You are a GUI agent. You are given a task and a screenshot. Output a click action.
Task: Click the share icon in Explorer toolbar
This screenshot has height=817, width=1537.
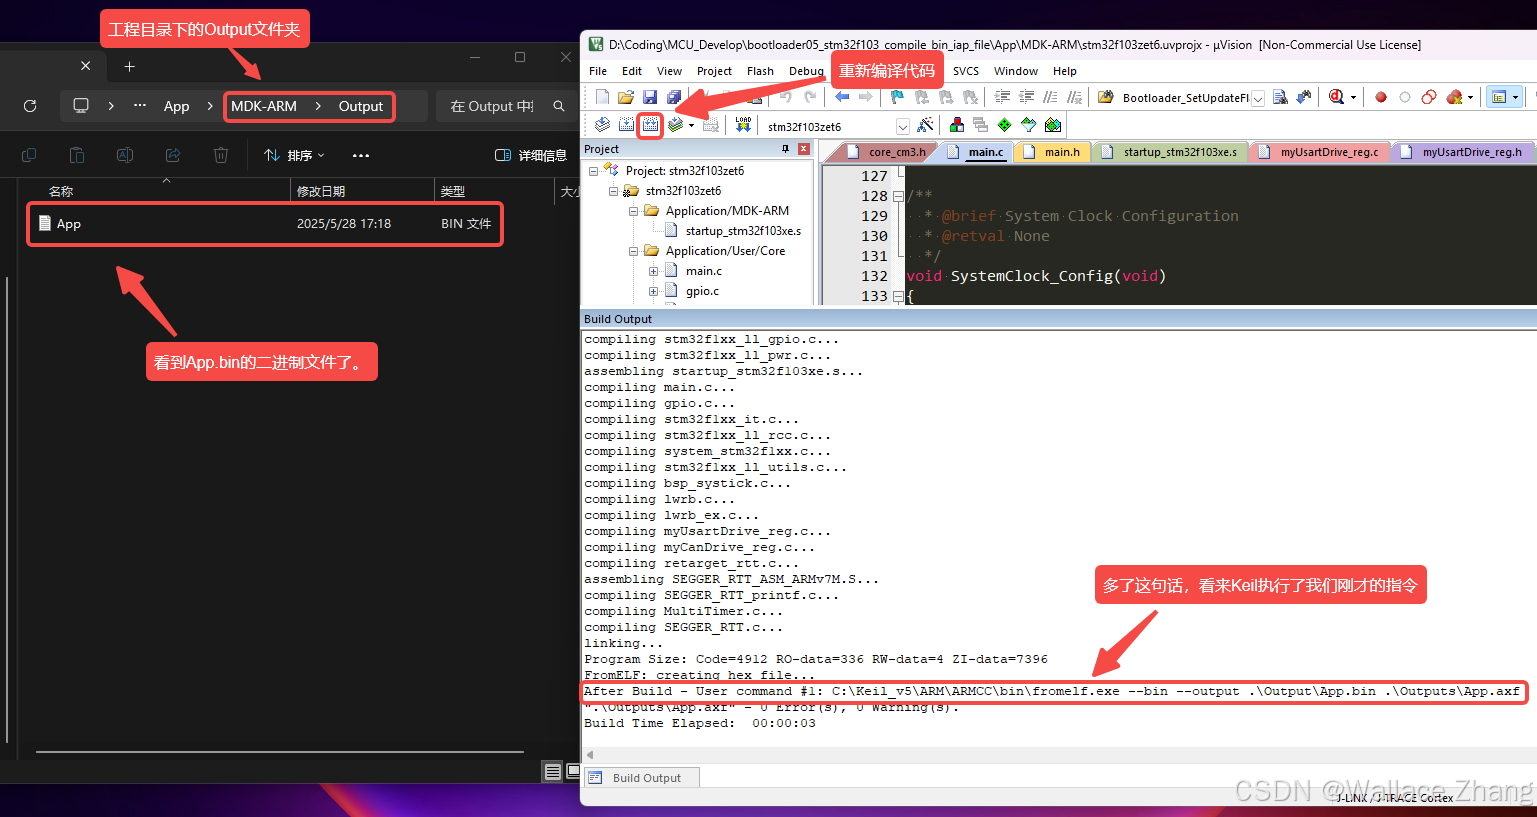coord(173,155)
